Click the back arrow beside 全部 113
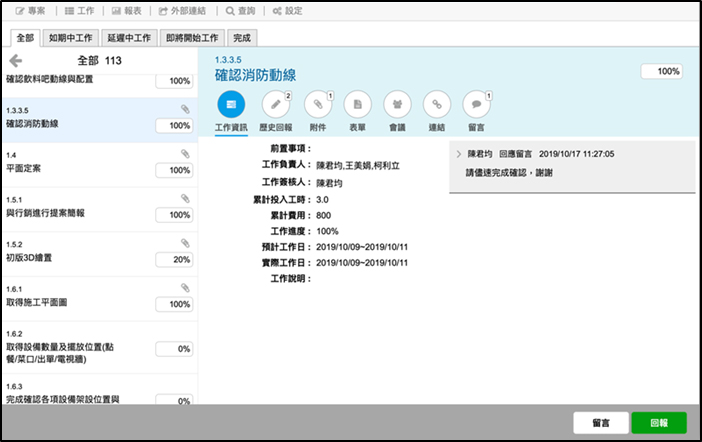Image resolution: width=702 pixels, height=442 pixels. coord(16,61)
